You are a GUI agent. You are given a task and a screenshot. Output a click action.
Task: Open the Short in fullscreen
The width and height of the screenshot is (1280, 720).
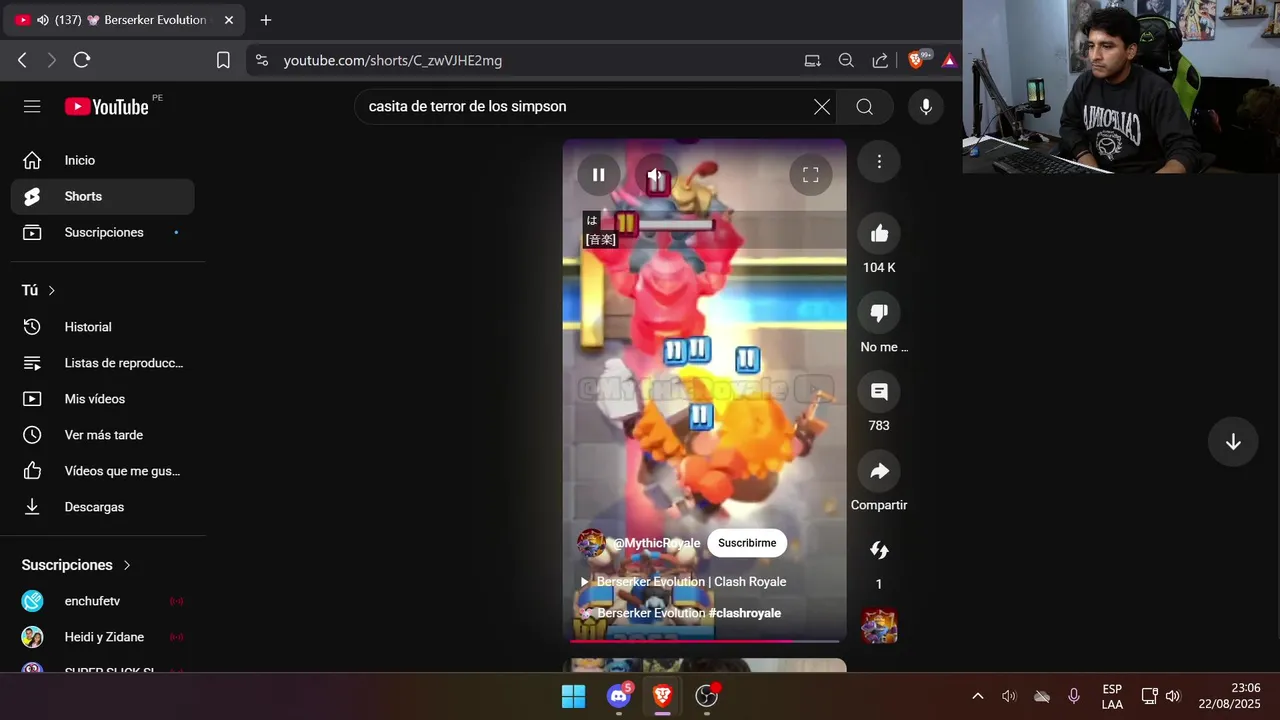[811, 175]
